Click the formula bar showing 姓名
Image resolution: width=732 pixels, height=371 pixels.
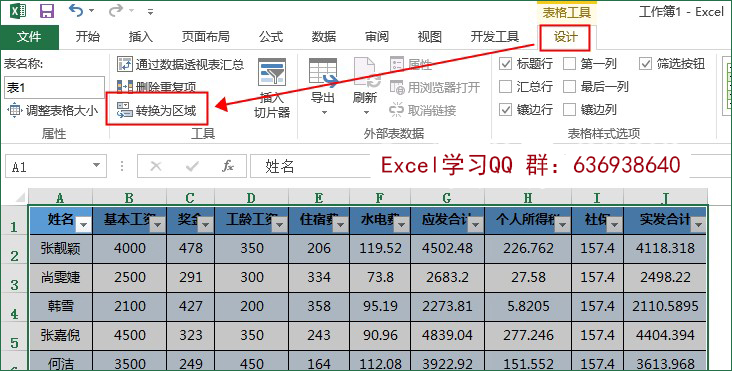click(x=310, y=166)
